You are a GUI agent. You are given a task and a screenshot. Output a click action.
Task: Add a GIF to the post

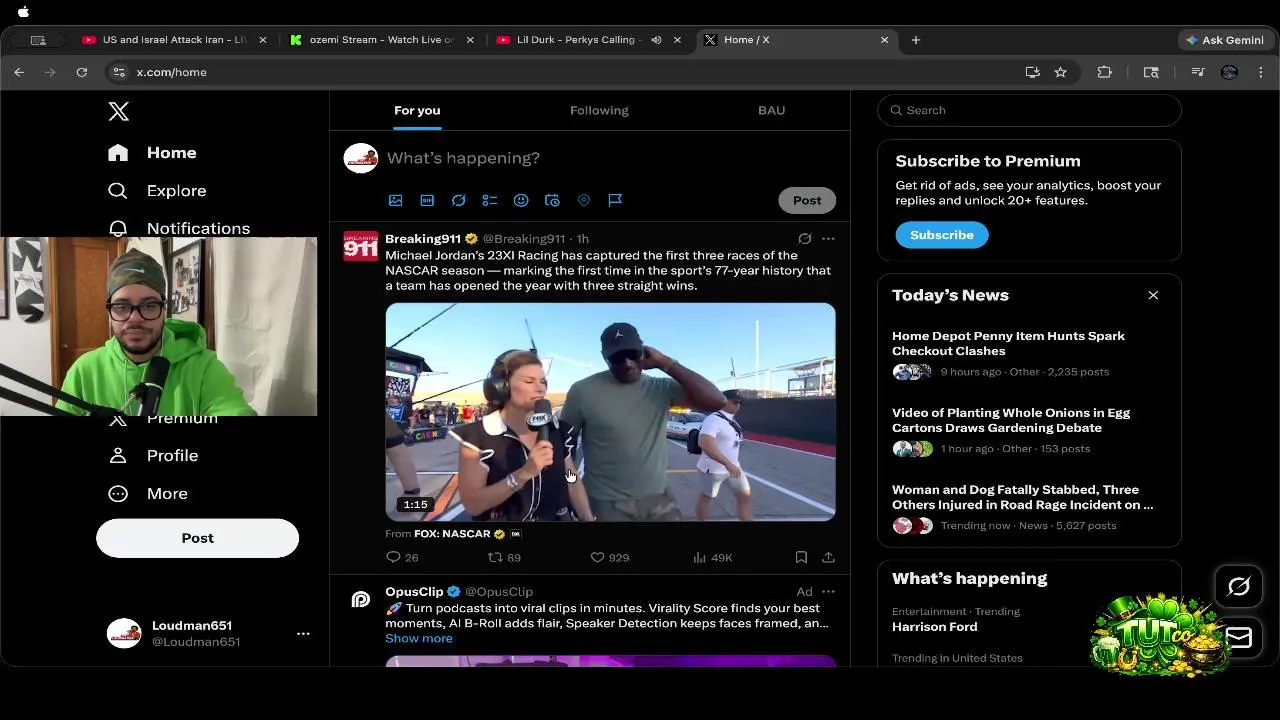click(x=427, y=200)
